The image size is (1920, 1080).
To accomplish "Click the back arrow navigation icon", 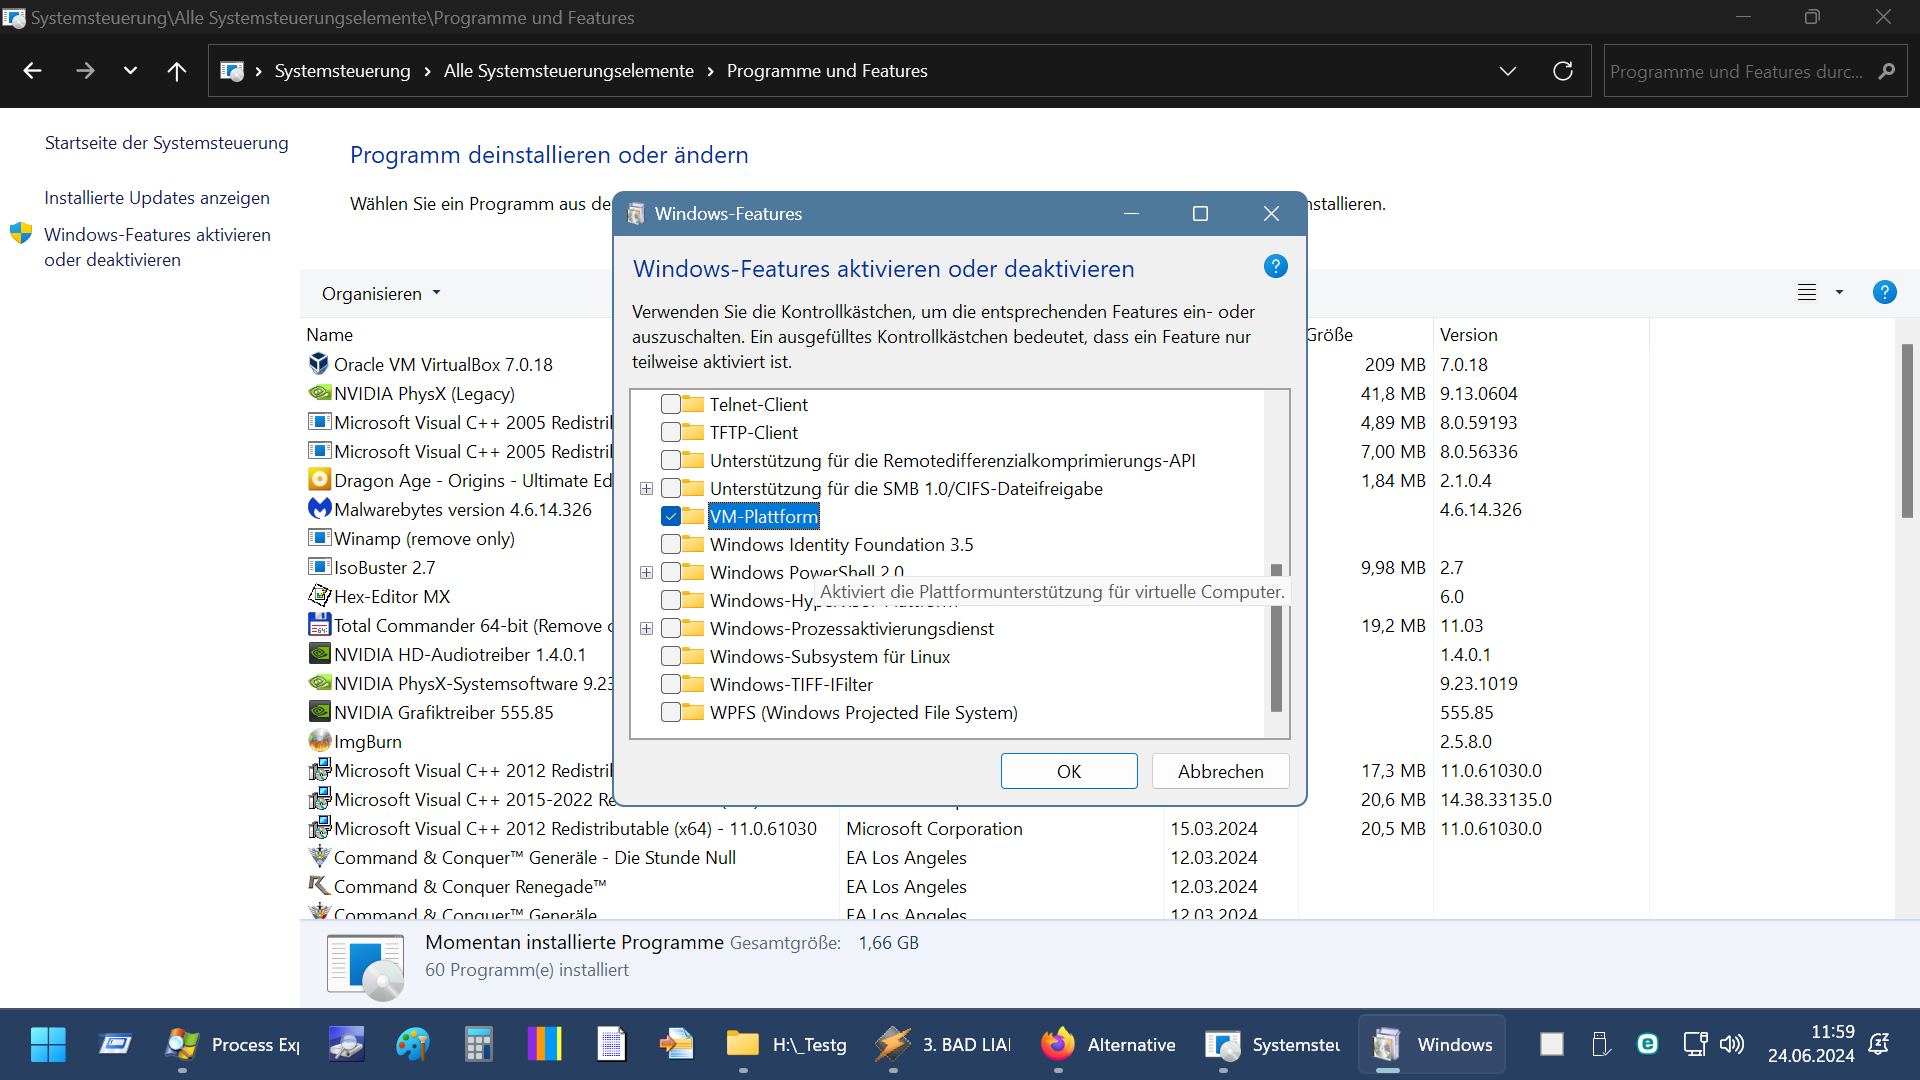I will pyautogui.click(x=32, y=71).
